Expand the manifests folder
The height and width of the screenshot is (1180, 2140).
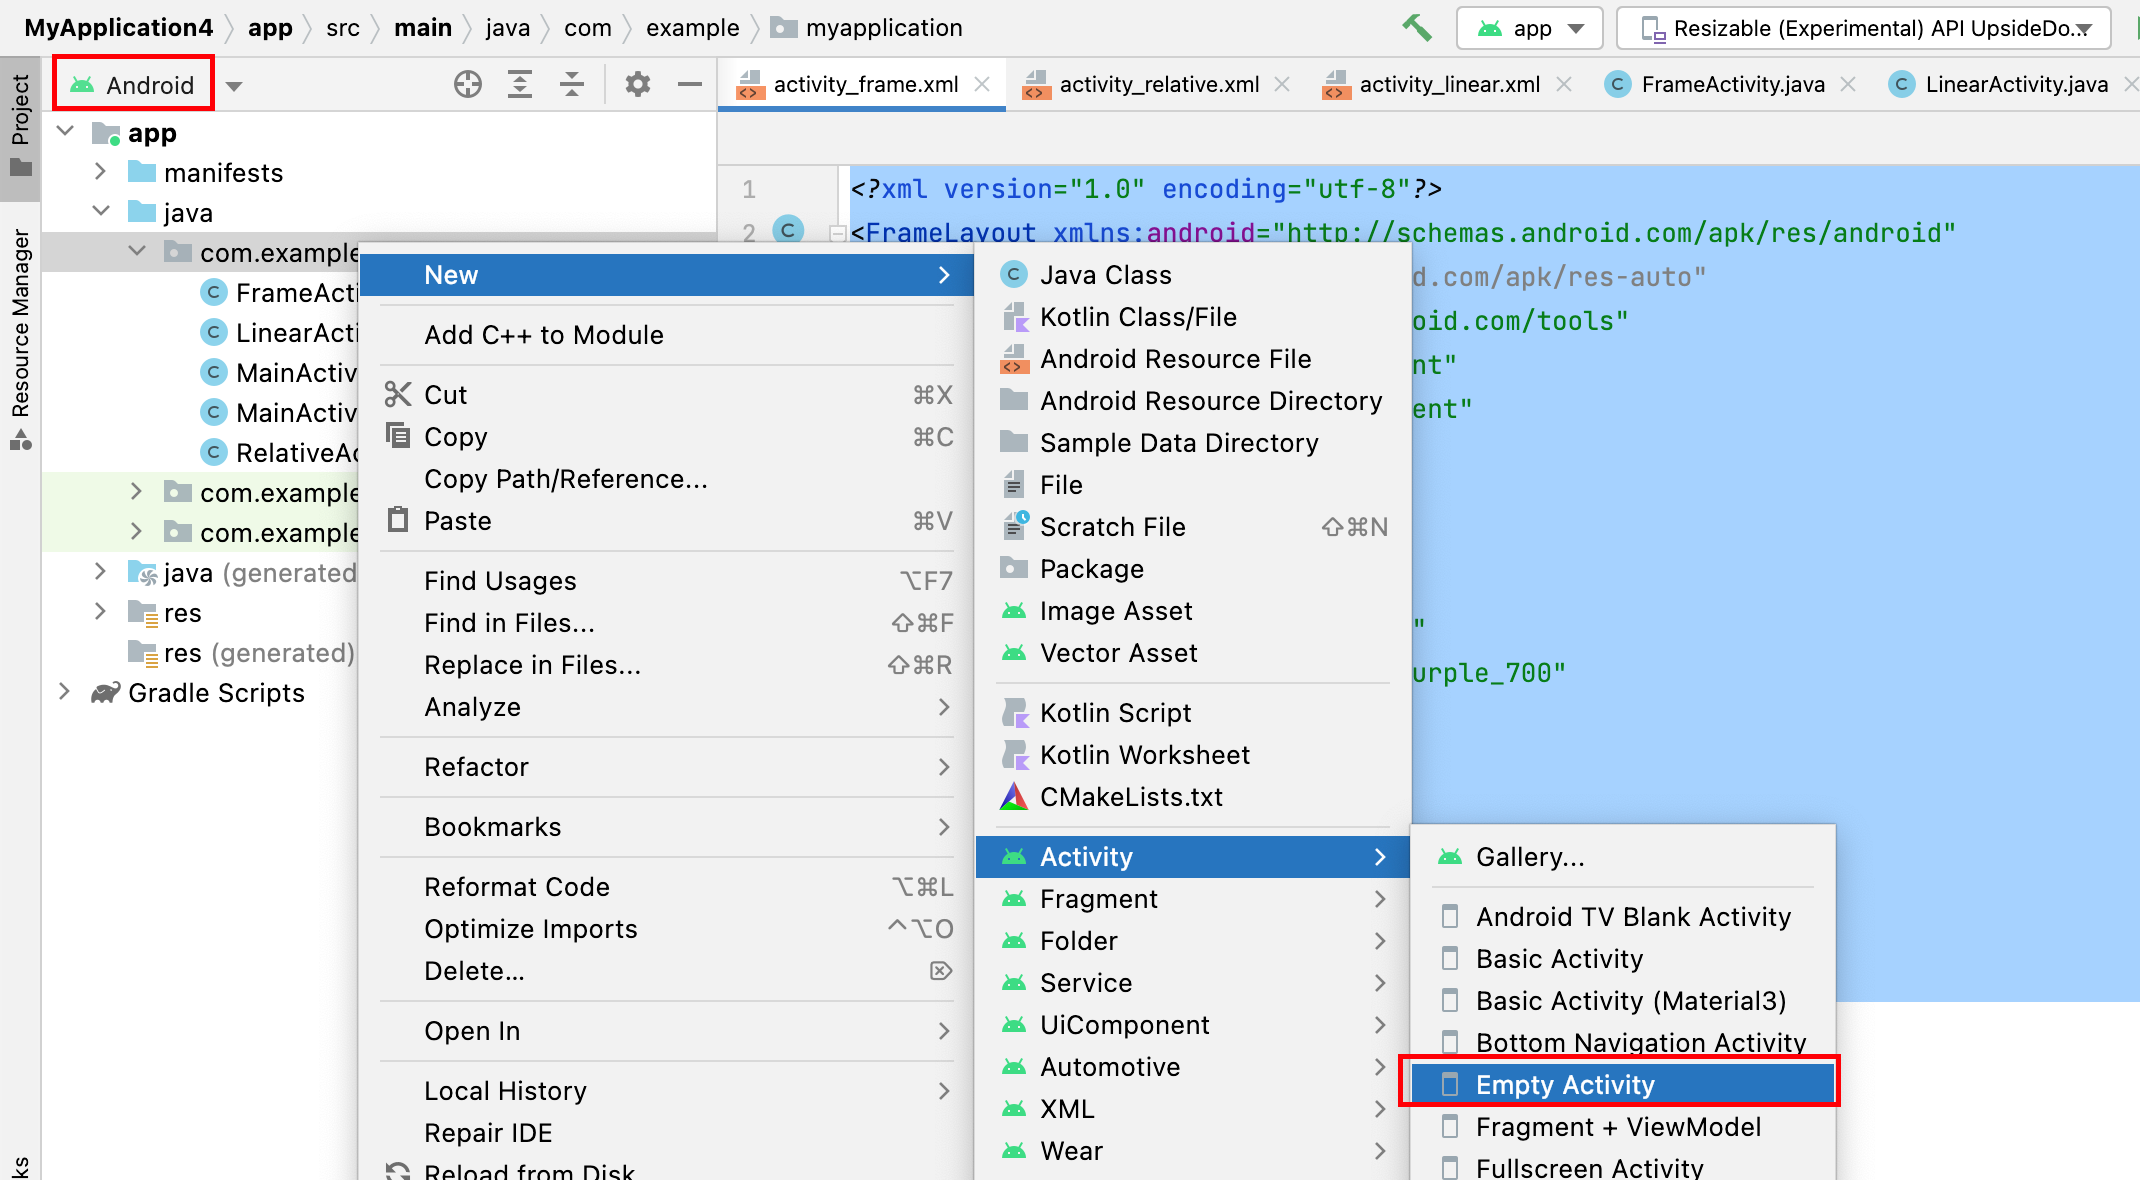pyautogui.click(x=100, y=172)
